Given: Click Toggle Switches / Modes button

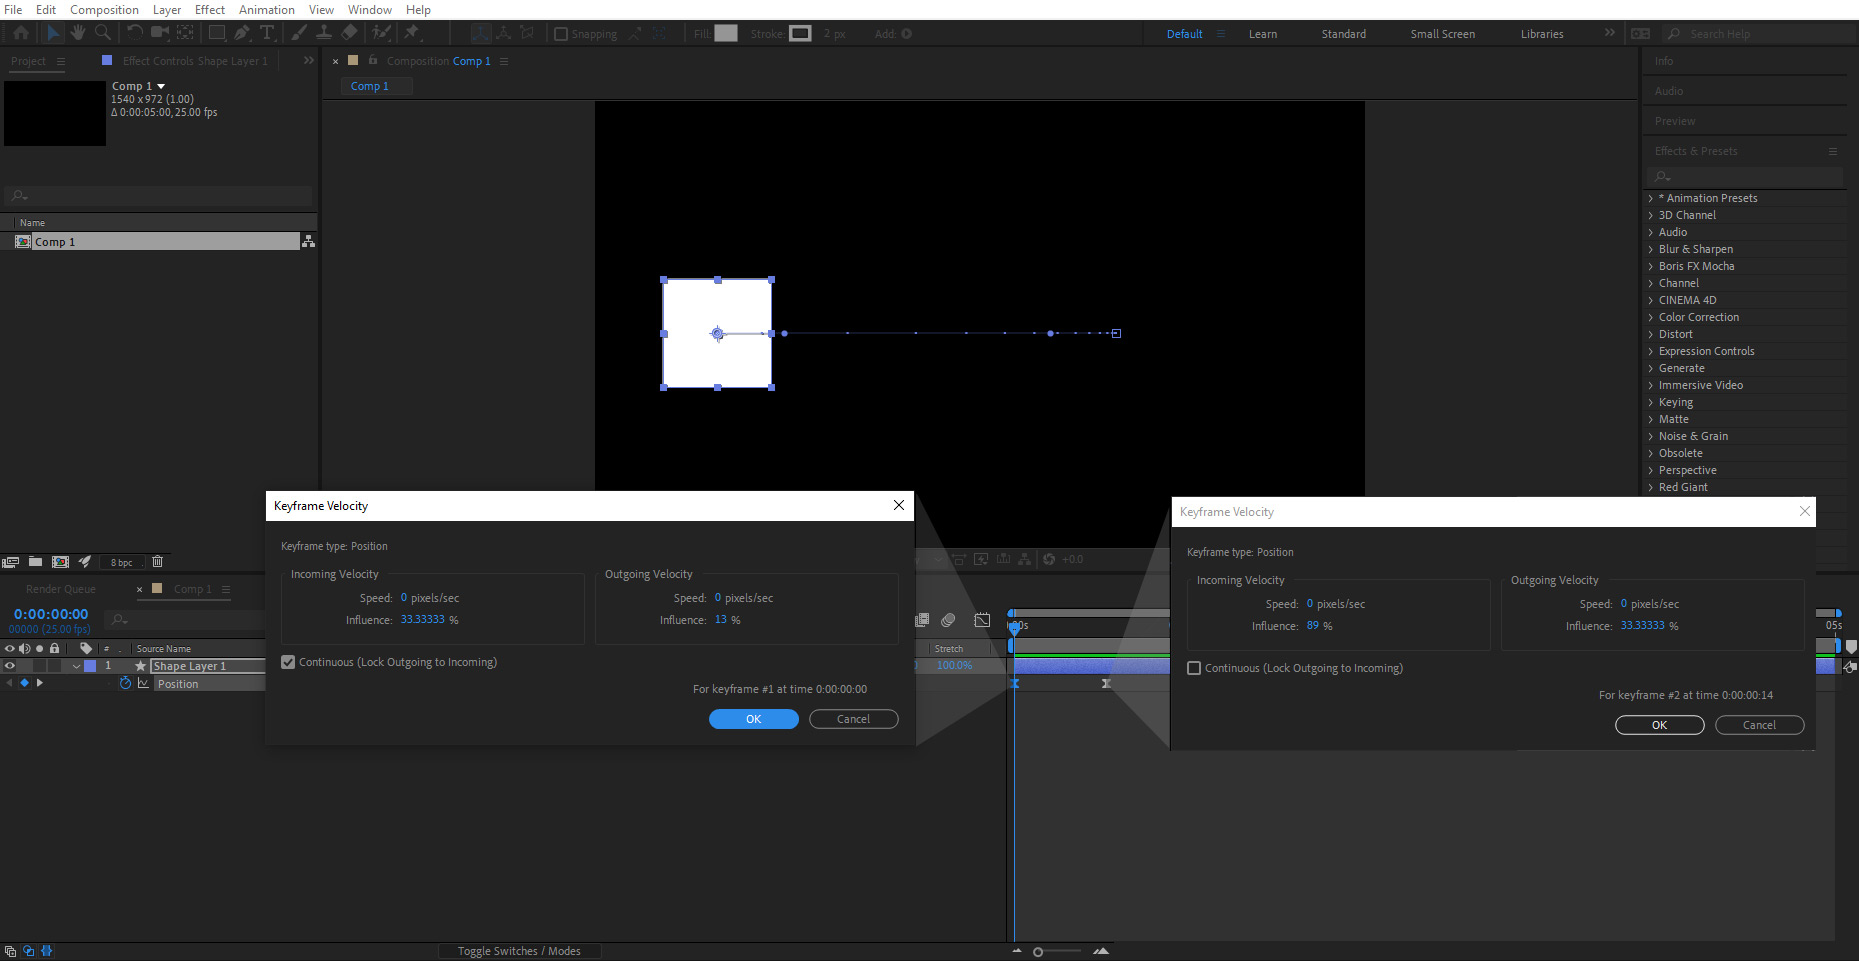Looking at the screenshot, I should [519, 951].
